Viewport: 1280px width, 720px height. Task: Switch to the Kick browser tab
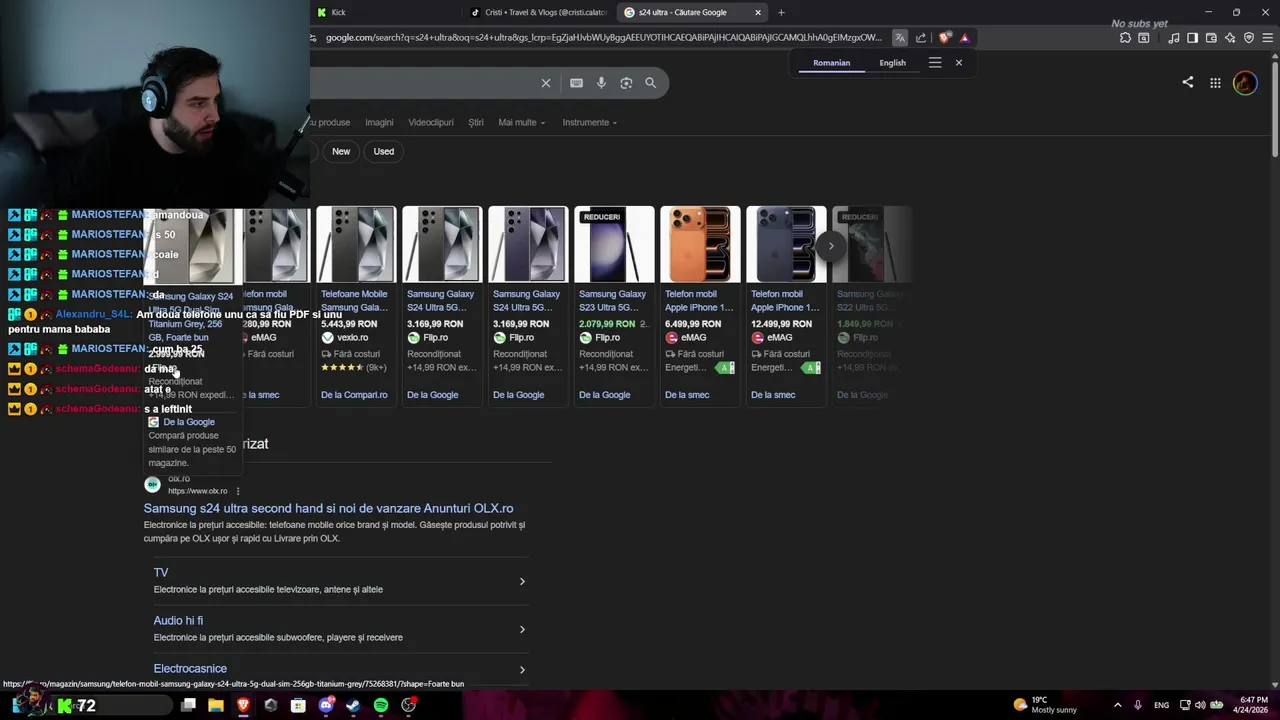point(385,12)
